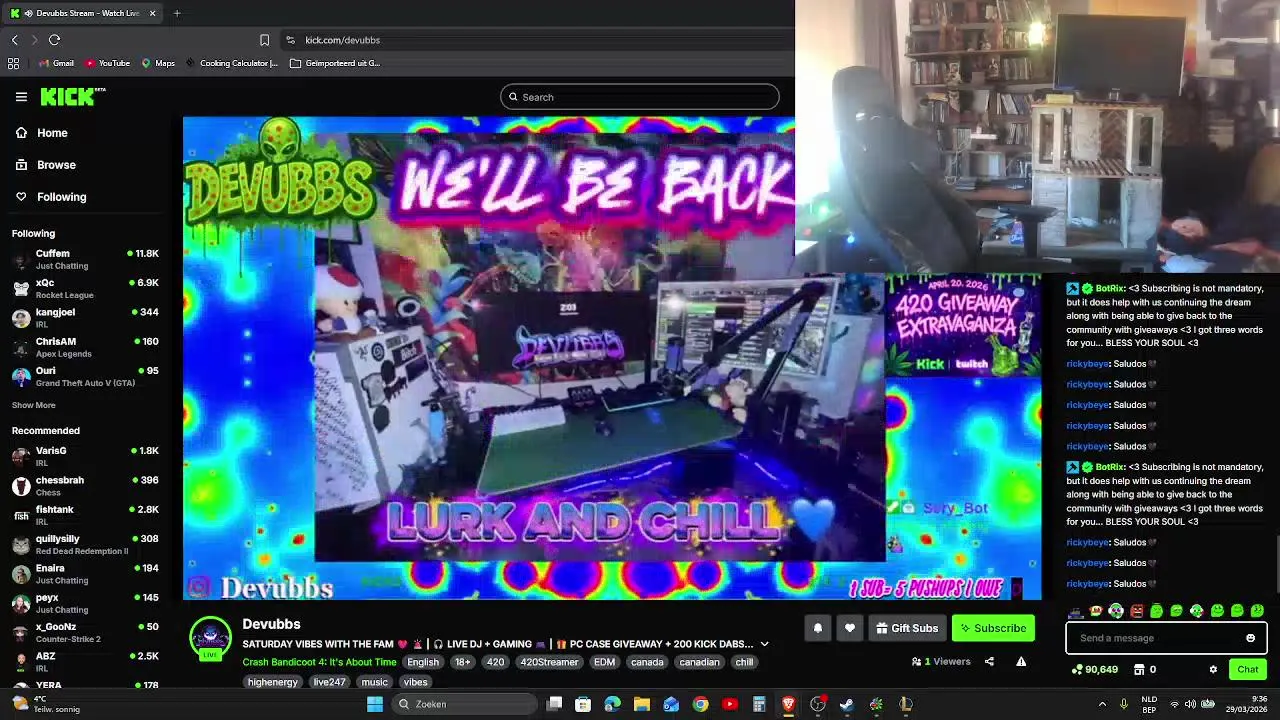Click the 1 Viewers count
Viewport: 1280px width, 720px height.
point(941,661)
